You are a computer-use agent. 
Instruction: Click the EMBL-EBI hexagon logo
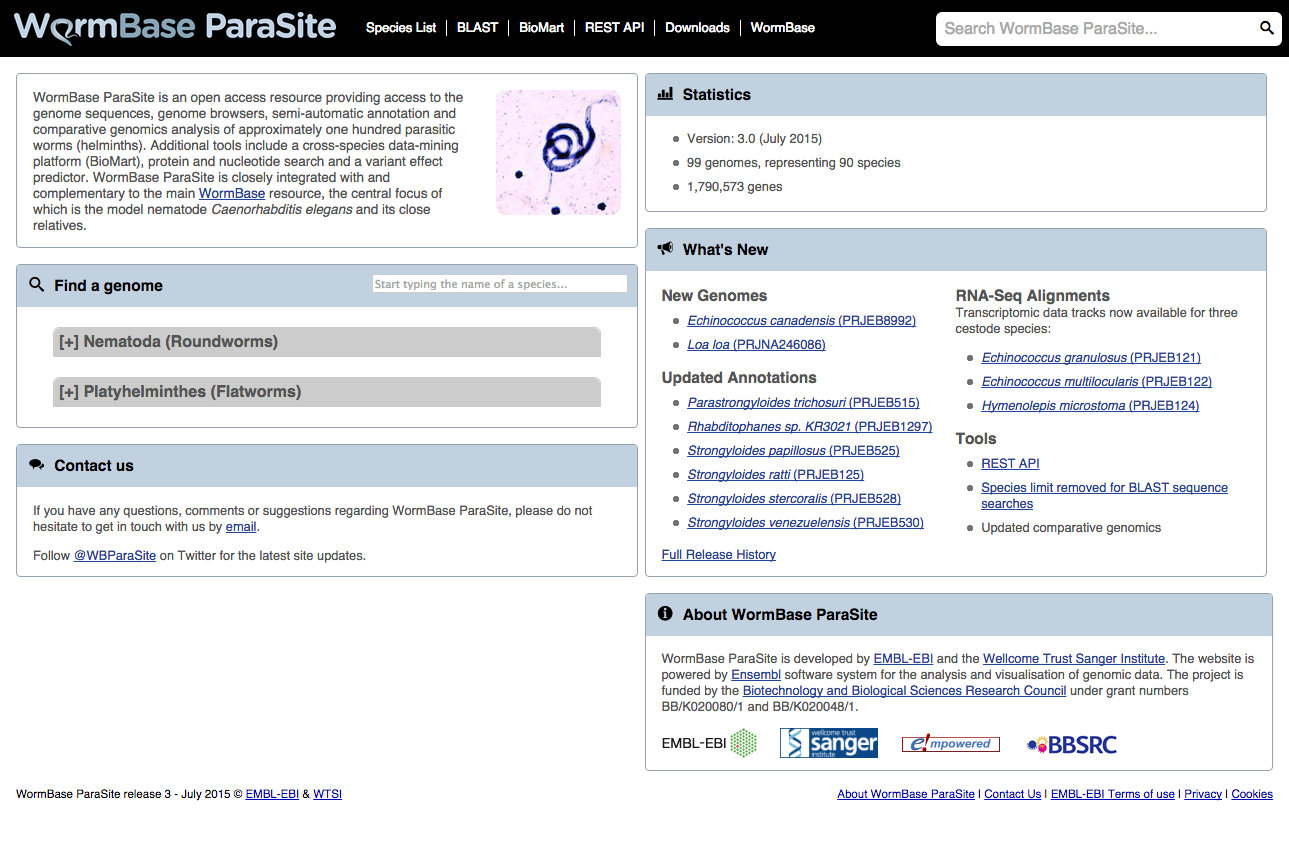709,743
